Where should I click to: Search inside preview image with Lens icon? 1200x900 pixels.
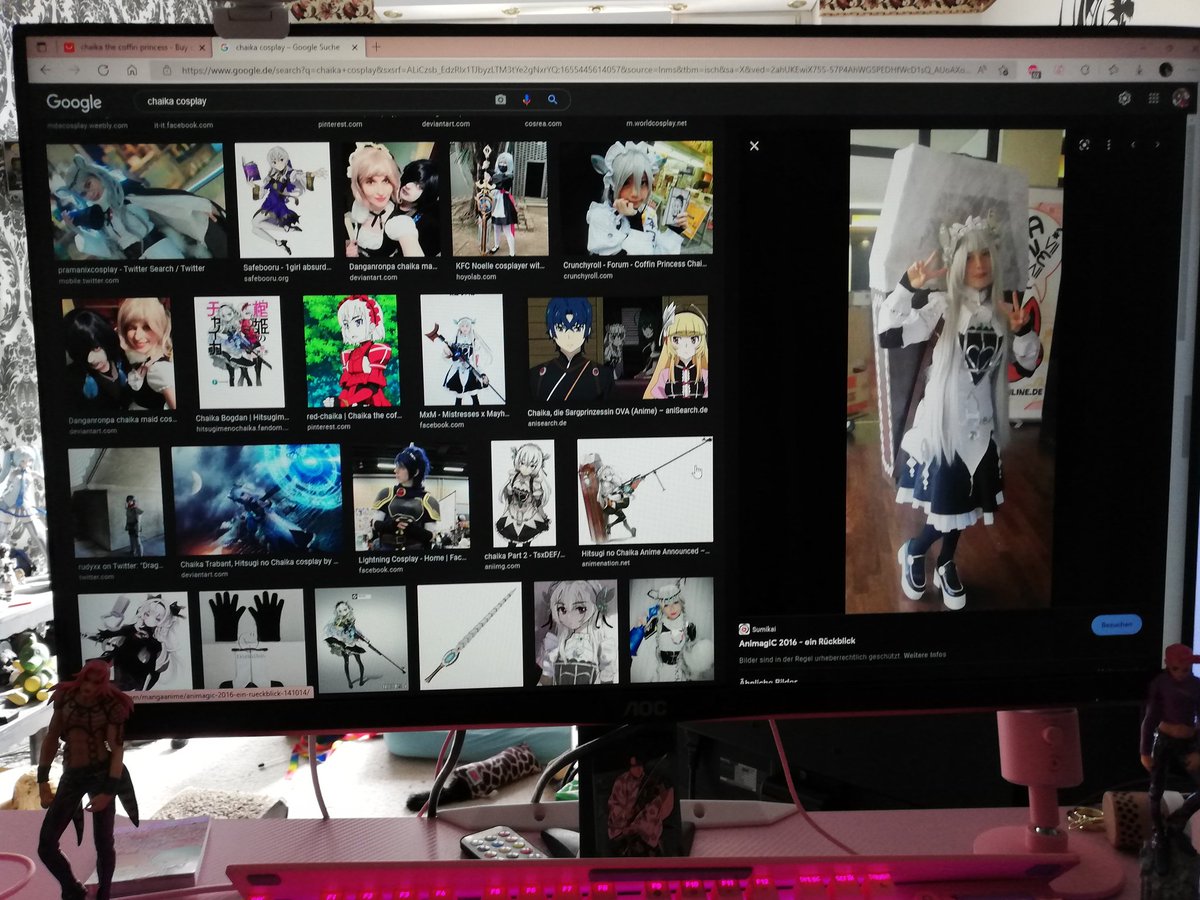1084,145
